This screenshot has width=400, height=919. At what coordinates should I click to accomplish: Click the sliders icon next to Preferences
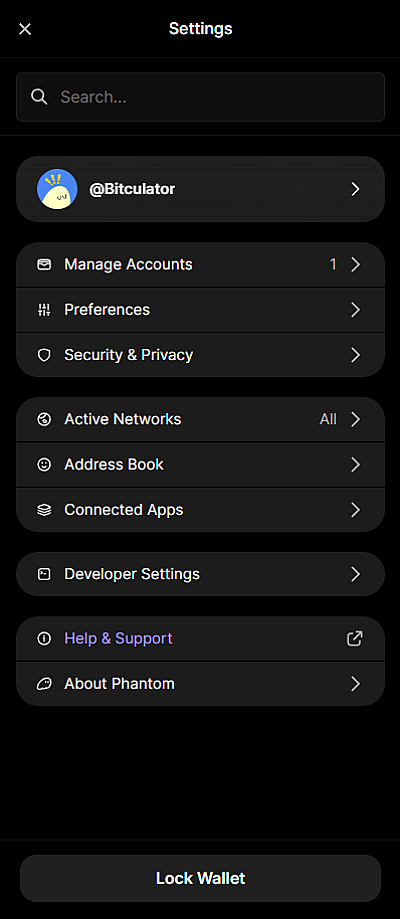[44, 309]
